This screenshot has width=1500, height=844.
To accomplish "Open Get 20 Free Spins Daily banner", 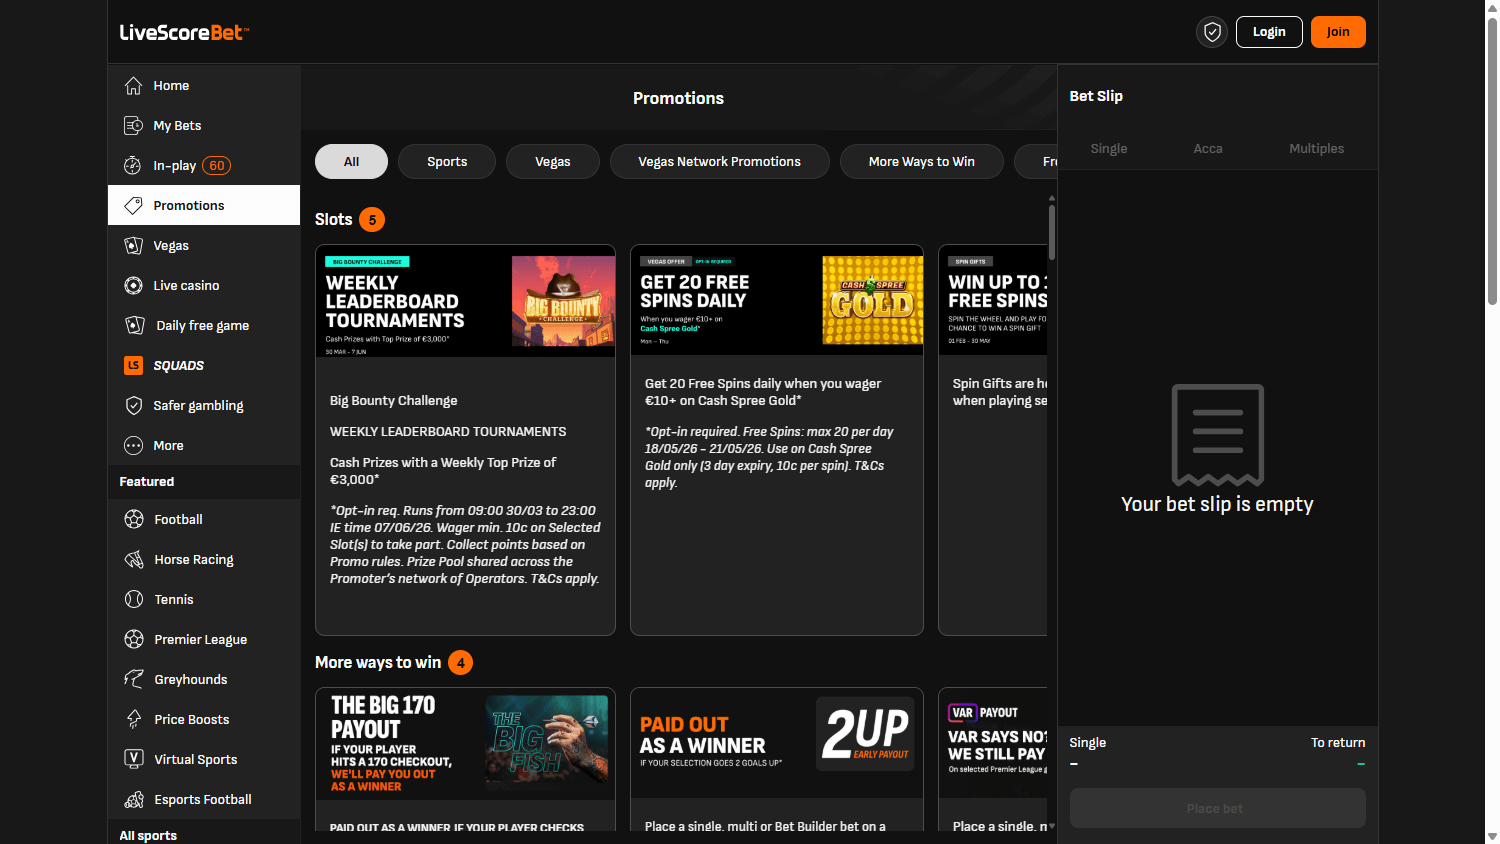I will [x=777, y=300].
